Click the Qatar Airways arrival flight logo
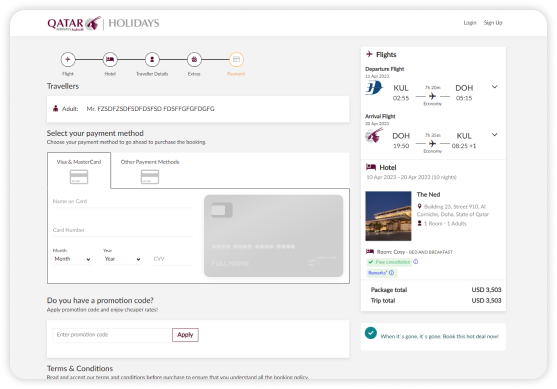Image resolution: width=557 pixels, height=389 pixels. tap(374, 135)
